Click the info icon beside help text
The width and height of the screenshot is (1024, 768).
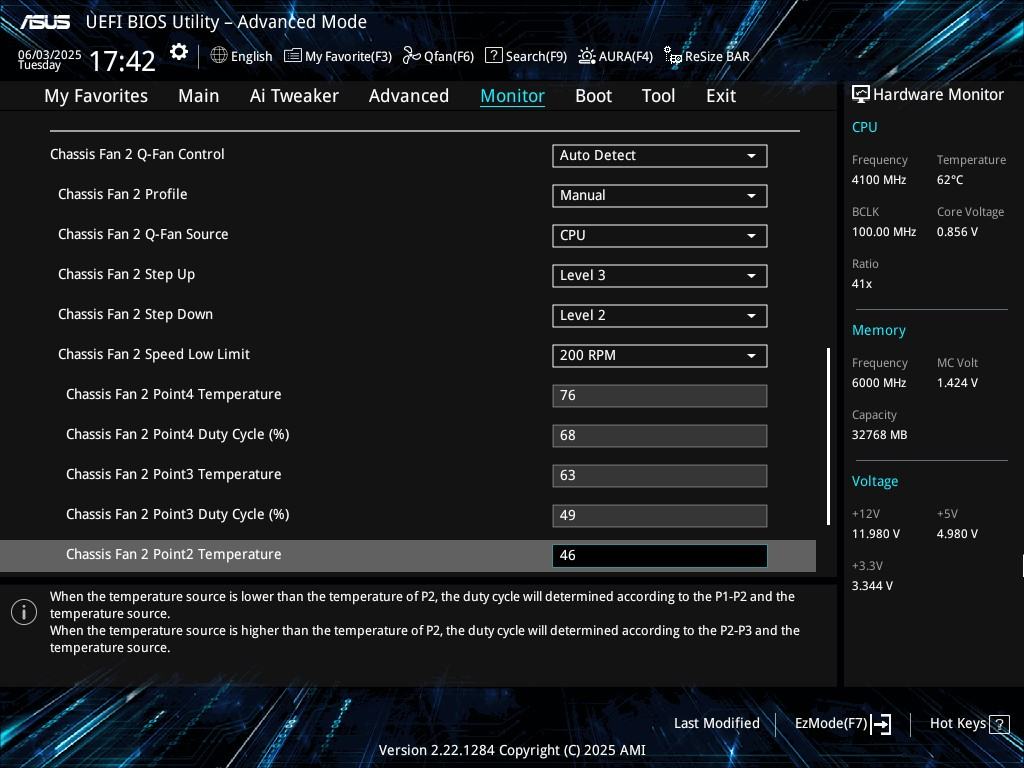tap(24, 612)
